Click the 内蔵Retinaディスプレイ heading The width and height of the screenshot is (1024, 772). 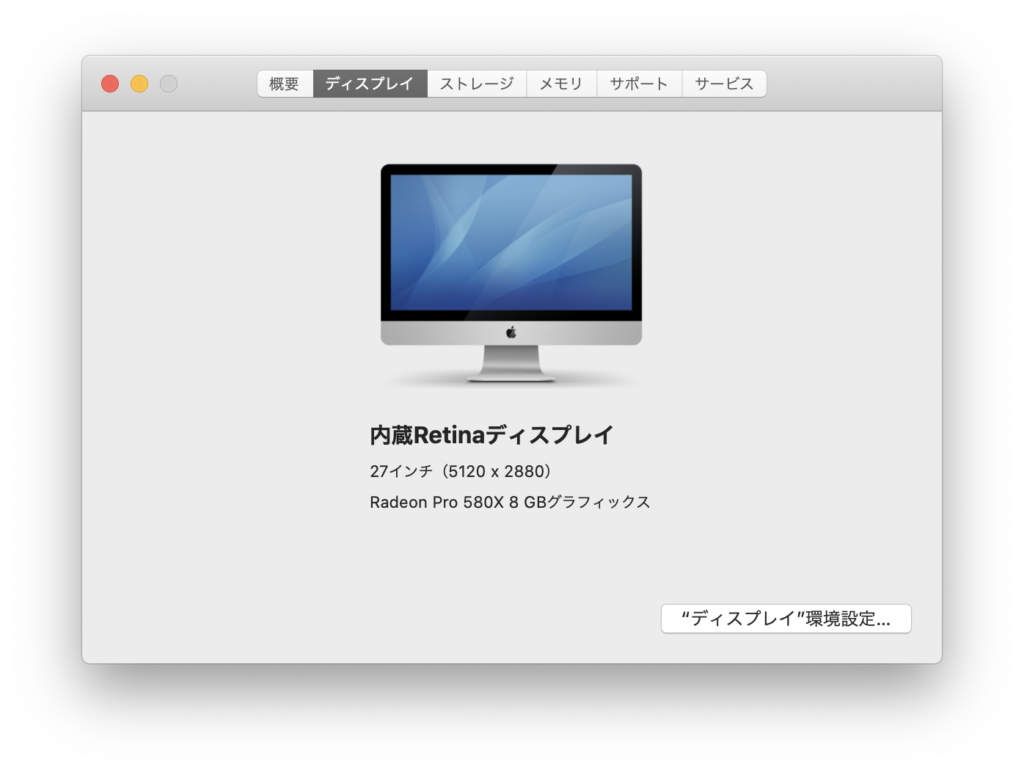491,435
